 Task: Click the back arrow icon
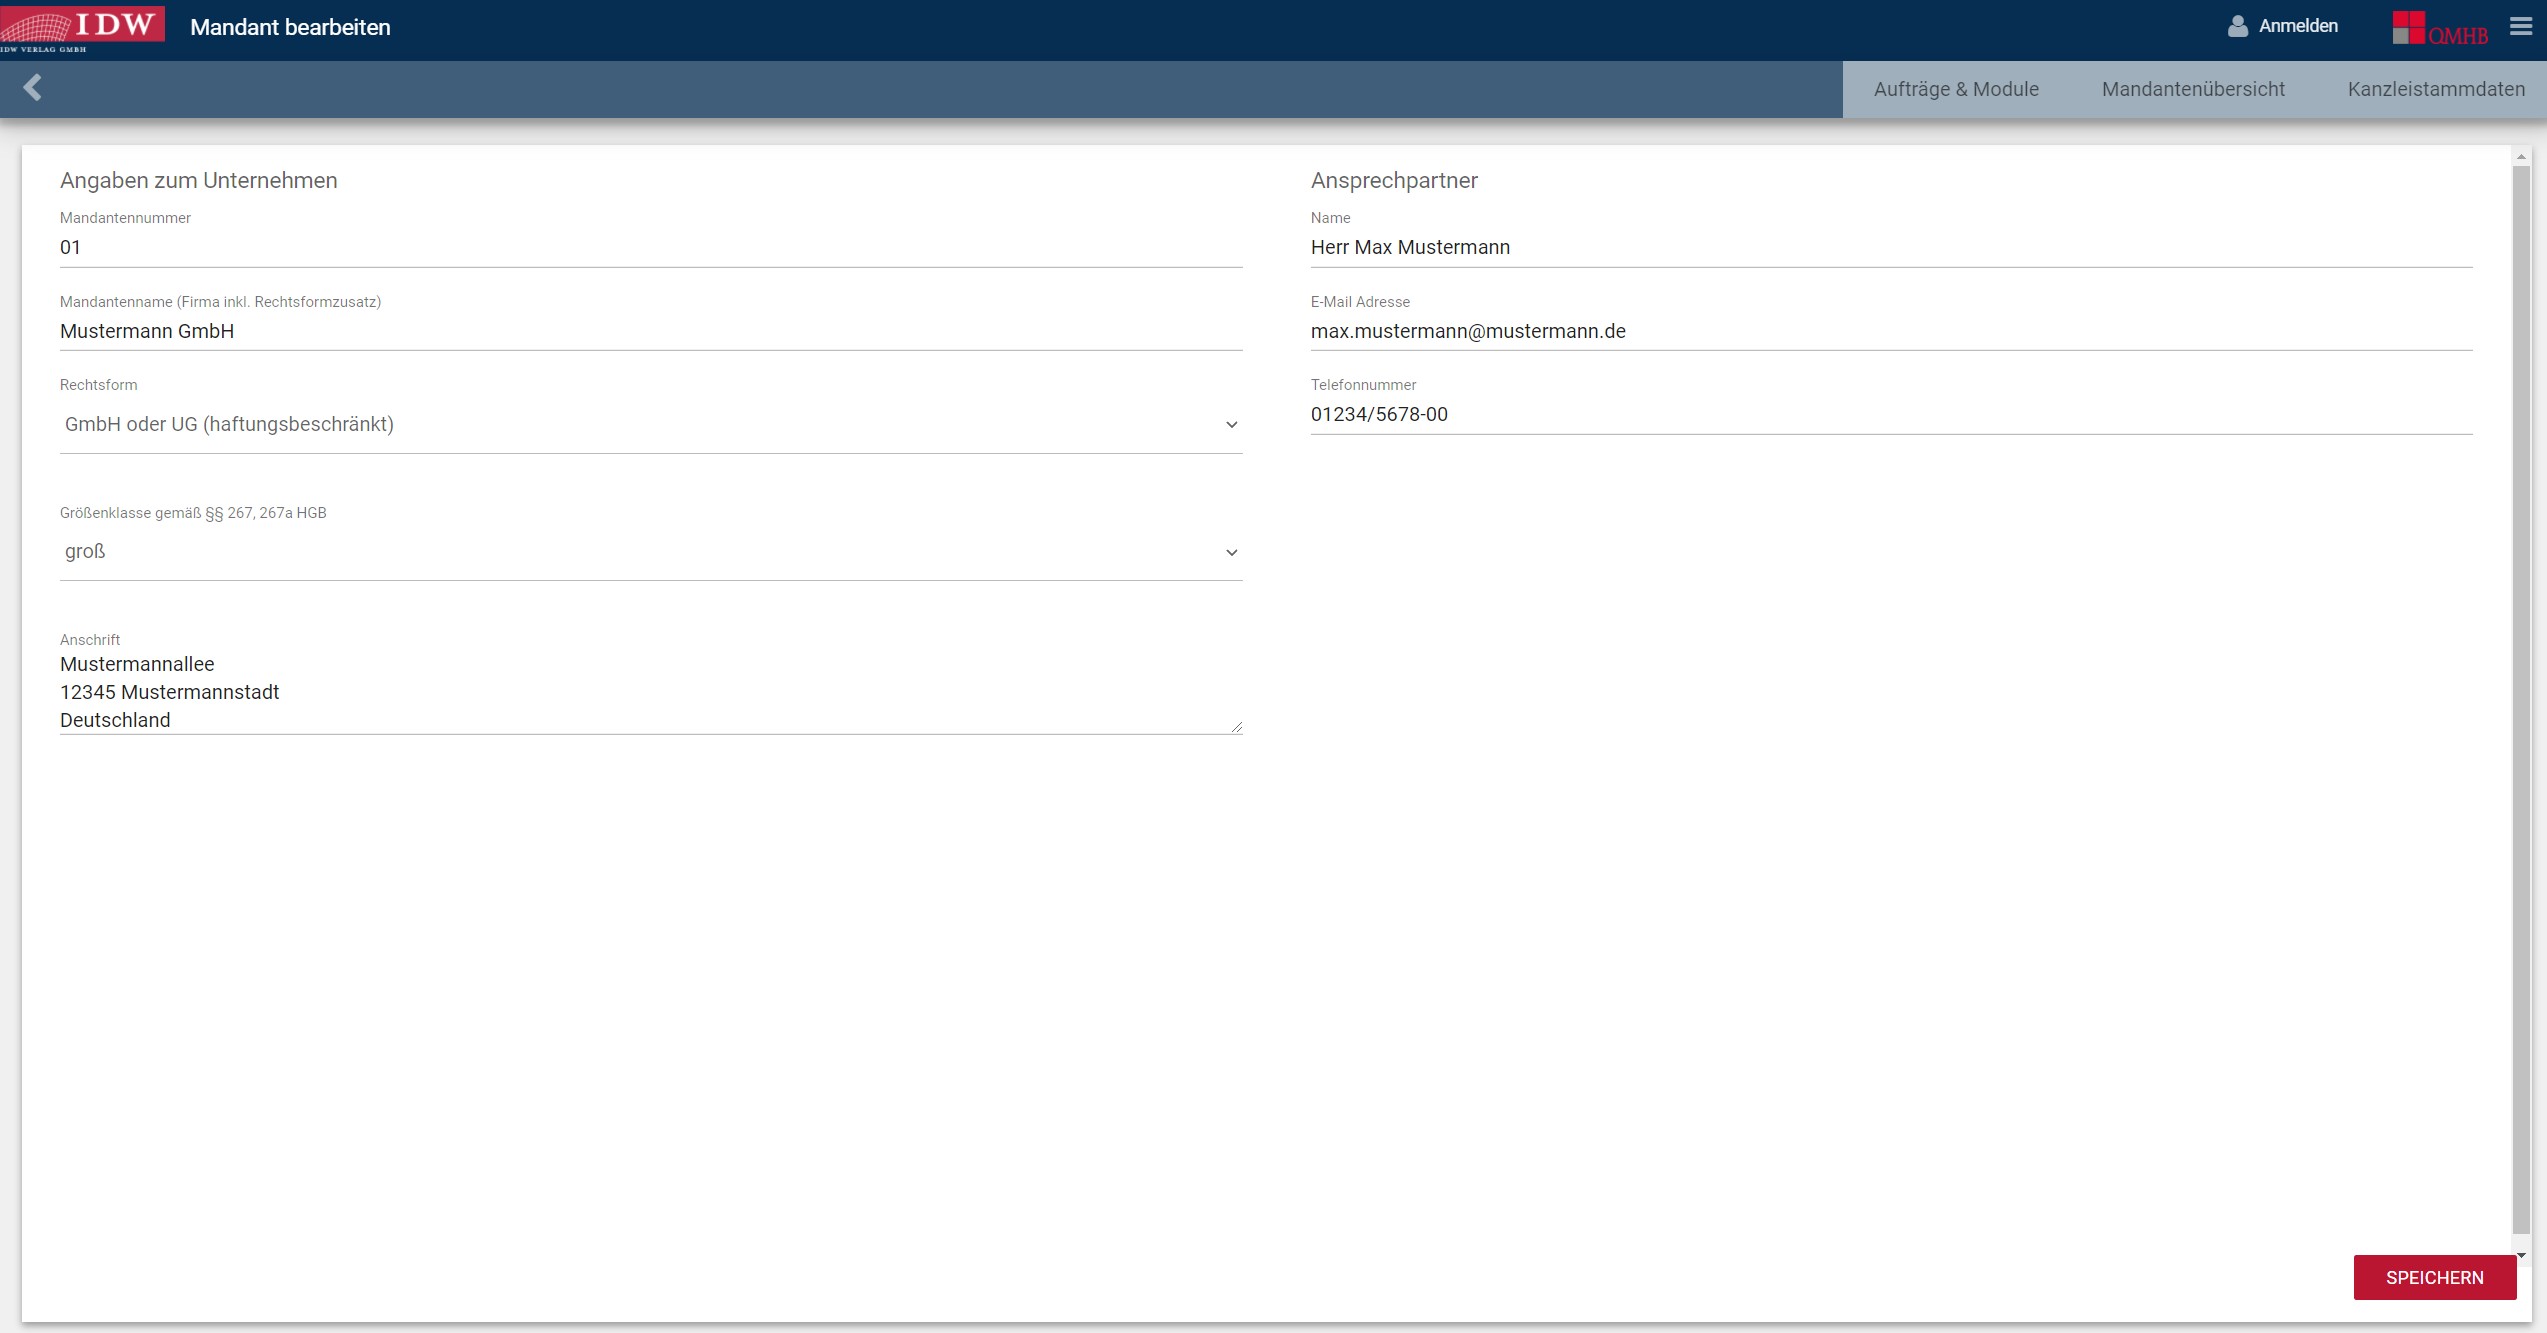pyautogui.click(x=33, y=88)
